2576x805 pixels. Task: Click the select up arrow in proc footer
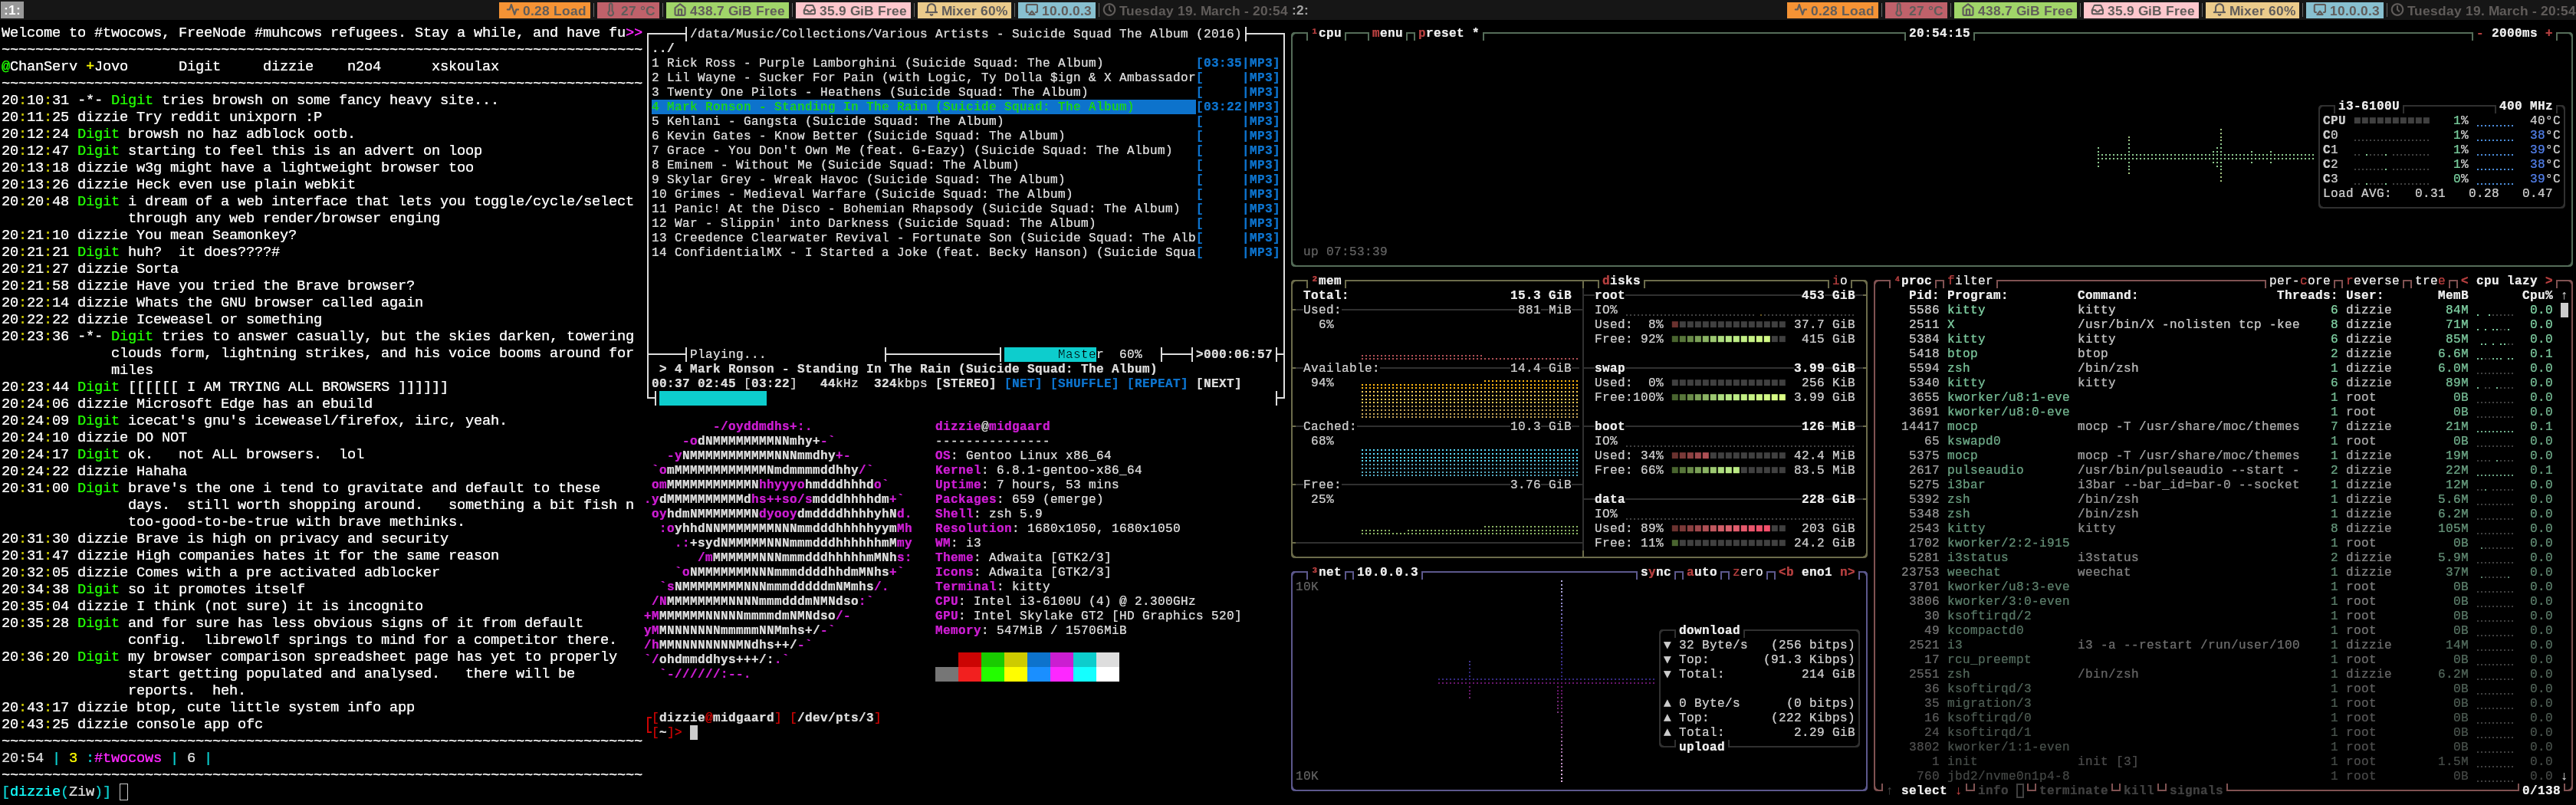(x=1889, y=791)
